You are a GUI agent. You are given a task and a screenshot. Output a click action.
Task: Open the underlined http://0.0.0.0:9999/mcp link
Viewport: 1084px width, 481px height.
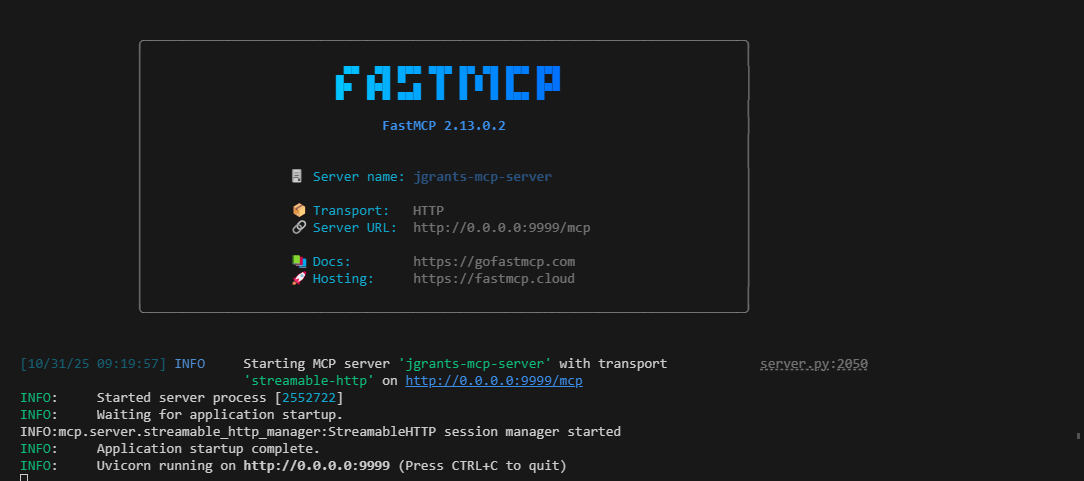(494, 381)
